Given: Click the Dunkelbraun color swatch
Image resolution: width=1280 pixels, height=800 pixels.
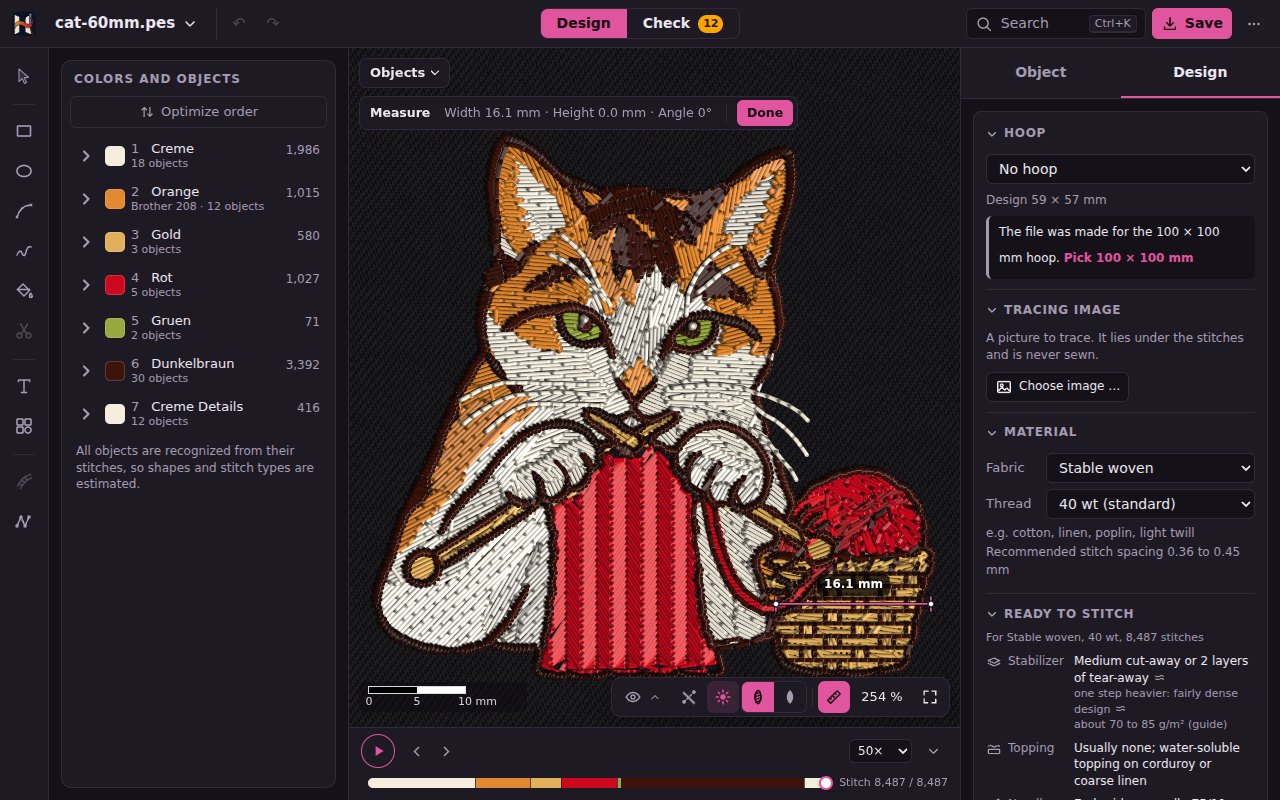Looking at the screenshot, I should 115,370.
